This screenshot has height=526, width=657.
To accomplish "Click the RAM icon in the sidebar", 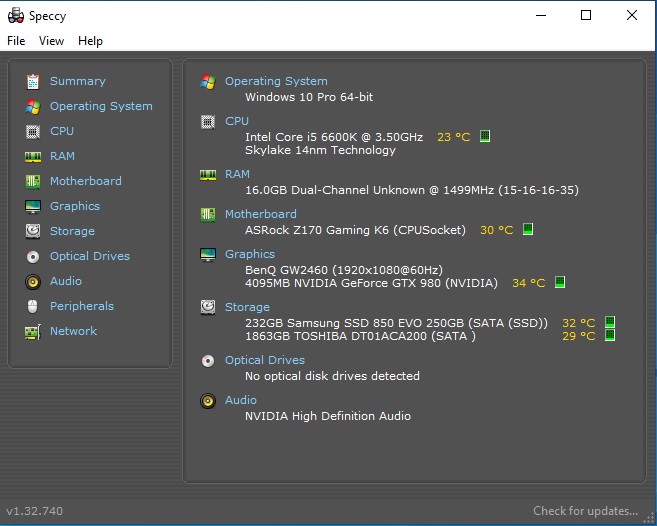I will (x=33, y=156).
